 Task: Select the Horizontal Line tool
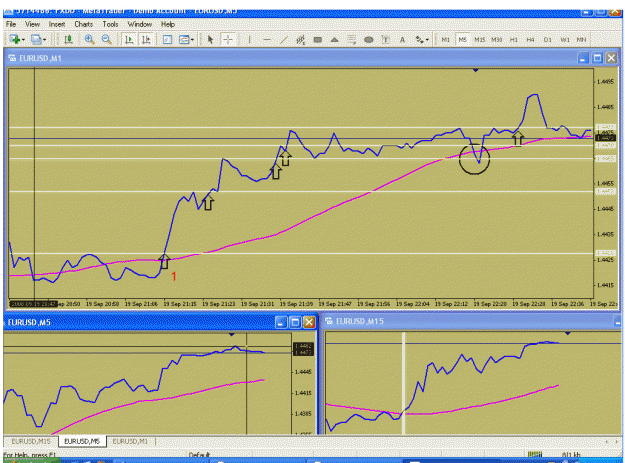click(267, 39)
